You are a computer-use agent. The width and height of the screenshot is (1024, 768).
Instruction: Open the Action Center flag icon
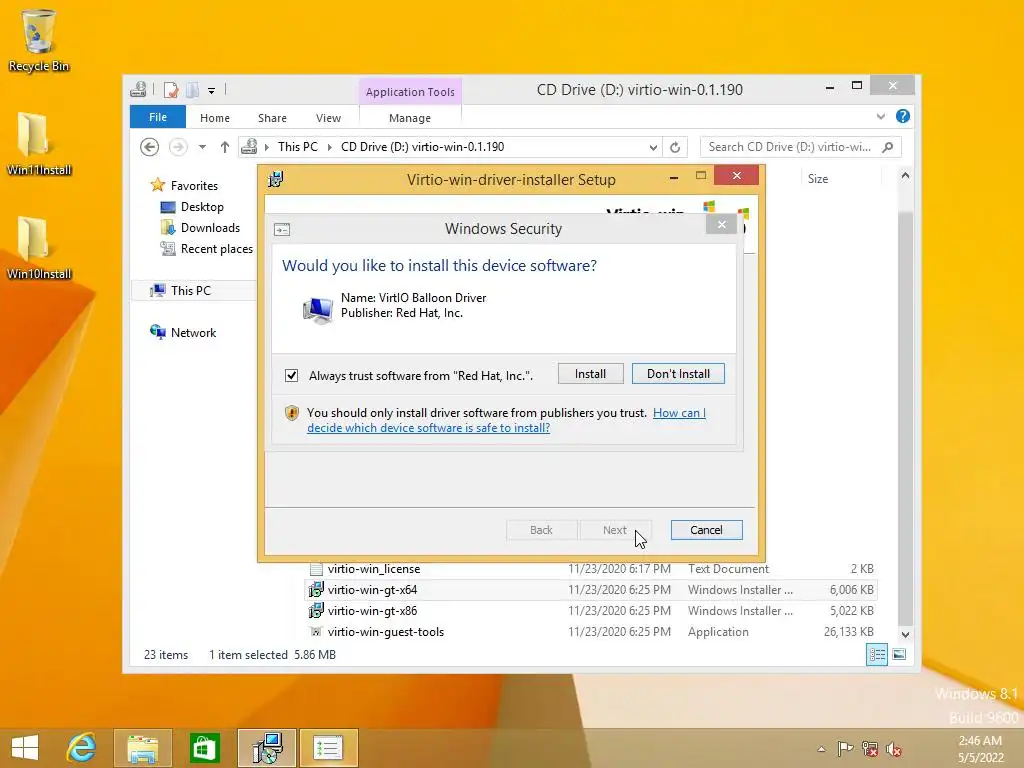pos(845,748)
